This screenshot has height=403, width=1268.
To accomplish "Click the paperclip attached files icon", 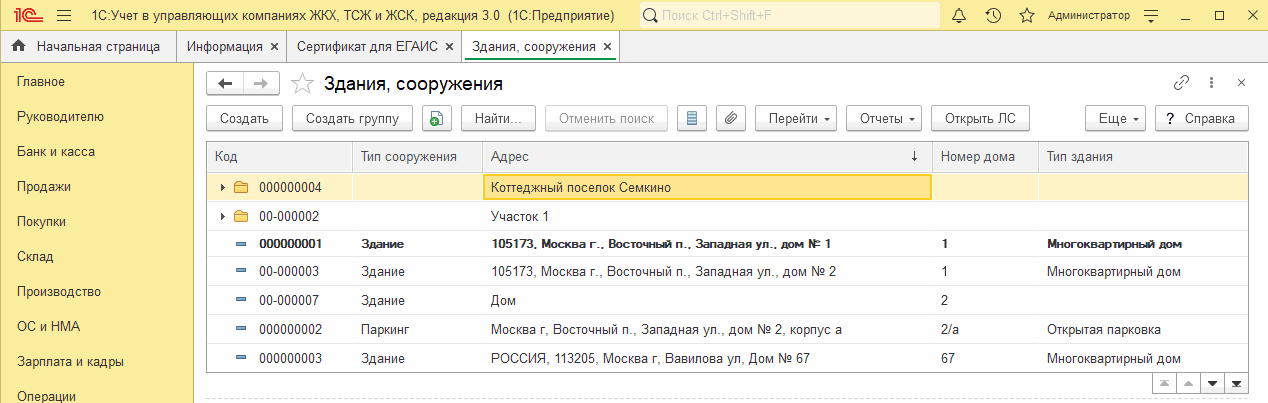I will pyautogui.click(x=730, y=118).
